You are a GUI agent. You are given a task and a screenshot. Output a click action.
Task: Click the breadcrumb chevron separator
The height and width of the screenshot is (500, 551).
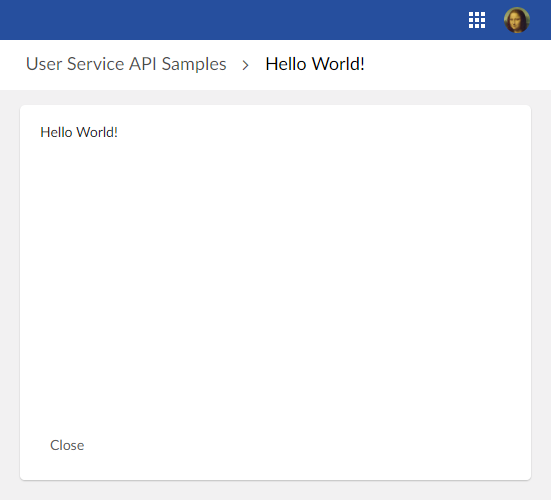pos(246,65)
